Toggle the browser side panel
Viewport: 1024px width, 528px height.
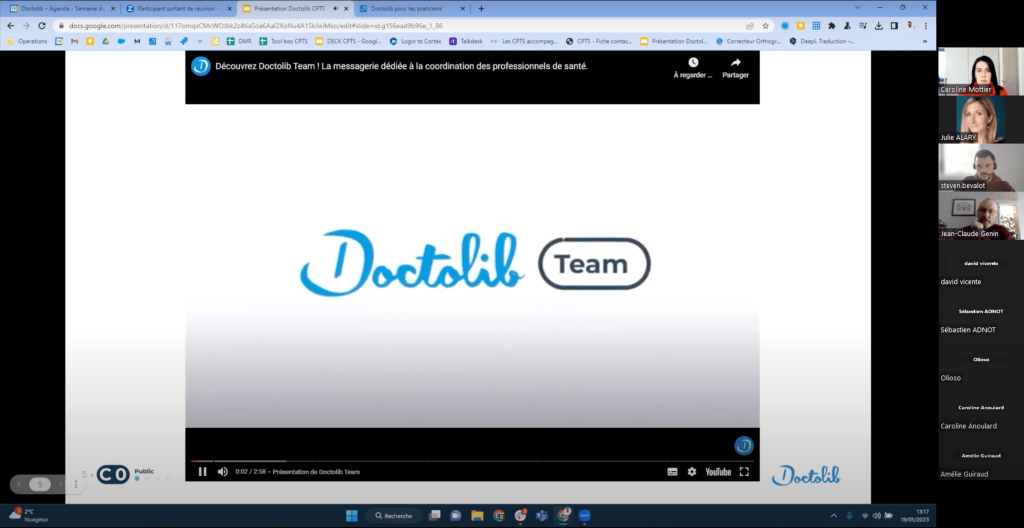894,25
